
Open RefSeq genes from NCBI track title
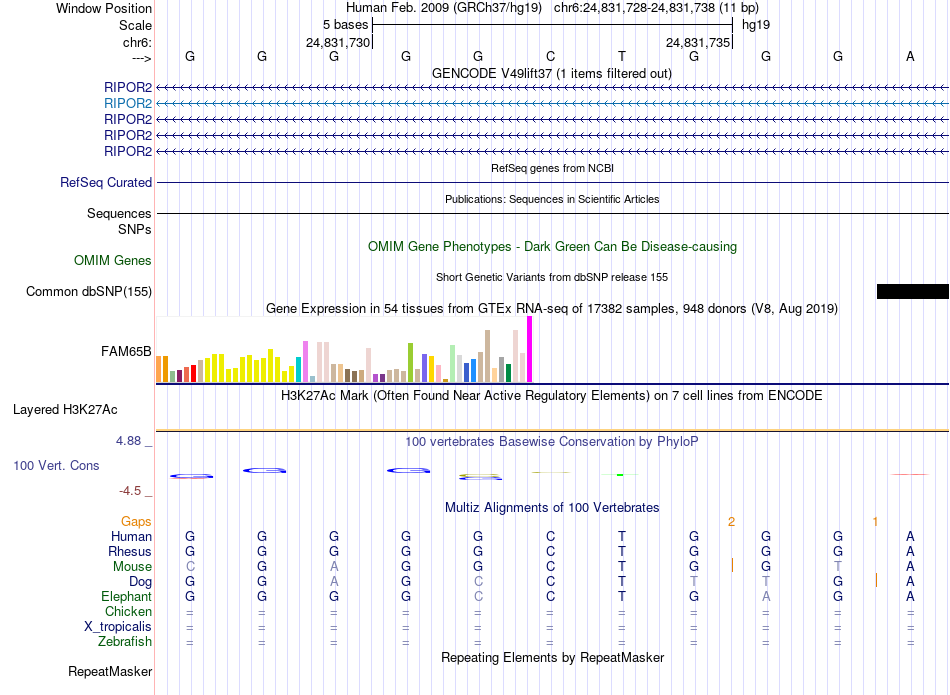coord(552,168)
